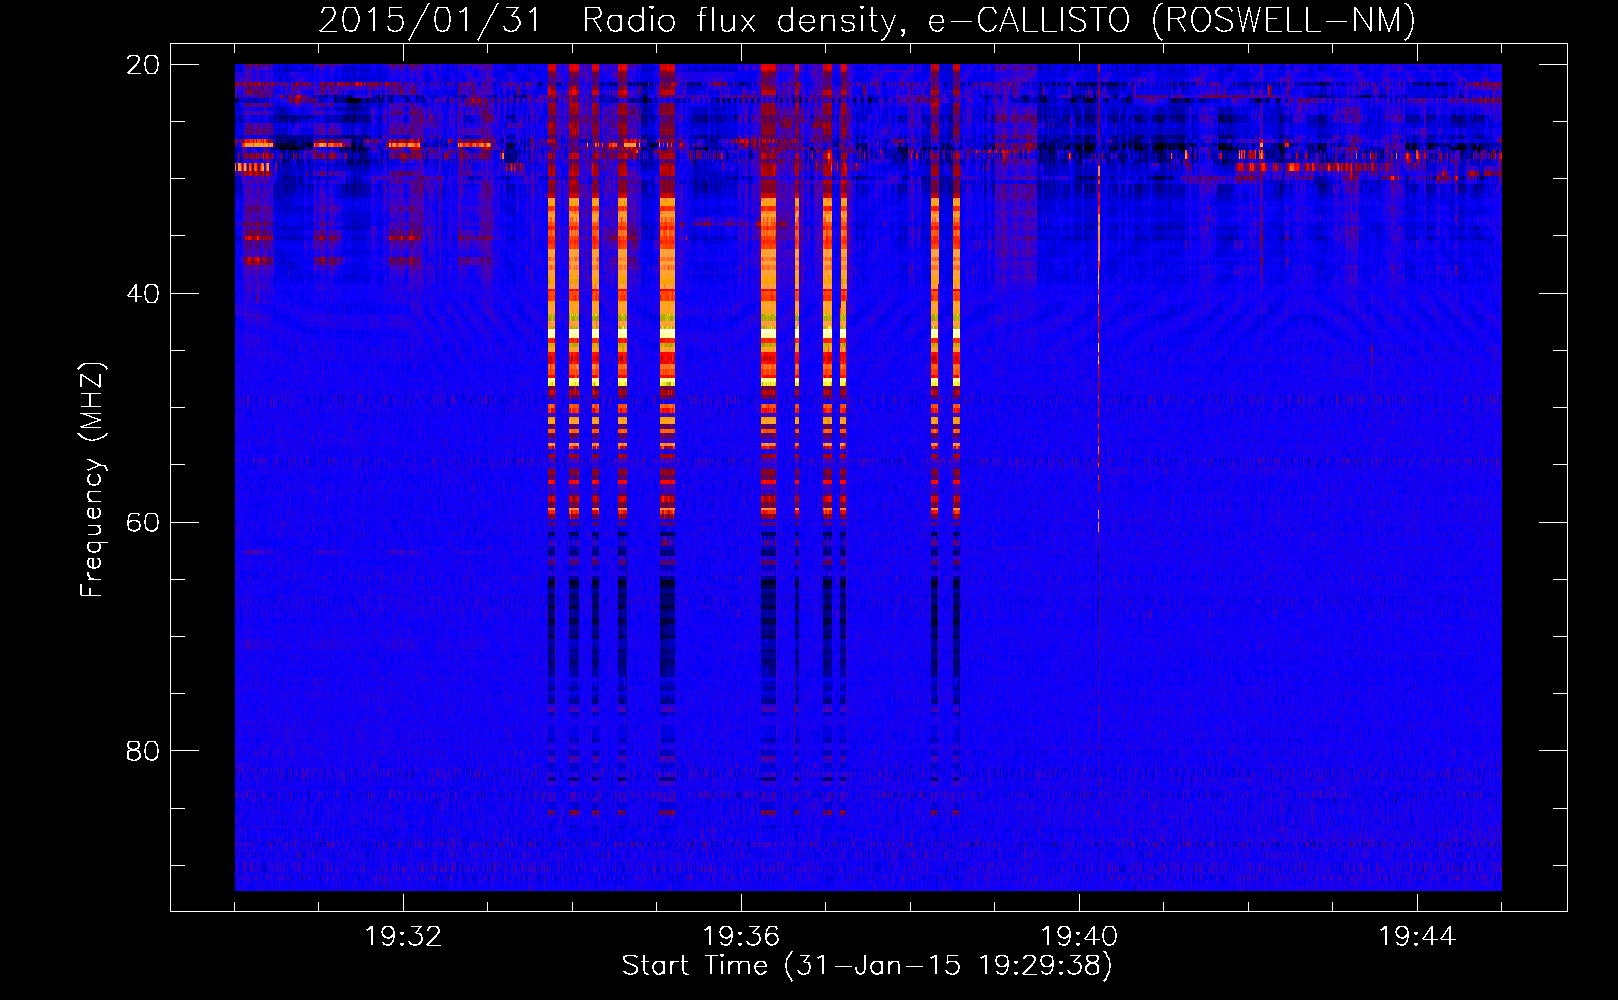
Task: Click the frequency tick label '20'
Action: (143, 65)
